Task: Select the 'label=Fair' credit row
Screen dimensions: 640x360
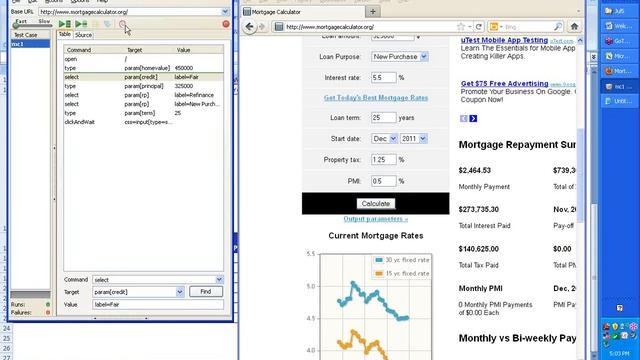Action: click(x=143, y=77)
